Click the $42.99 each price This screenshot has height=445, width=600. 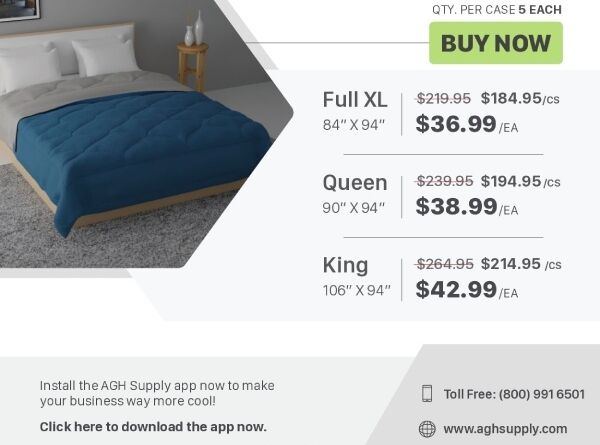click(457, 290)
